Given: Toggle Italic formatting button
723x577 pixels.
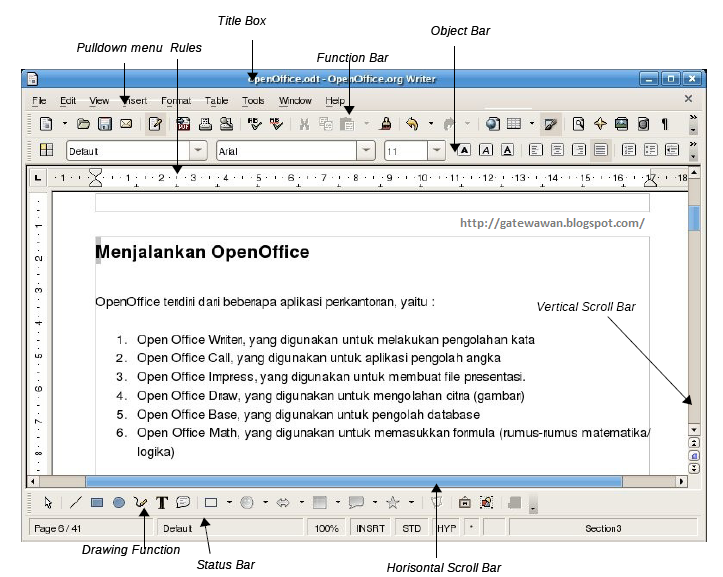Looking at the screenshot, I should [x=486, y=150].
